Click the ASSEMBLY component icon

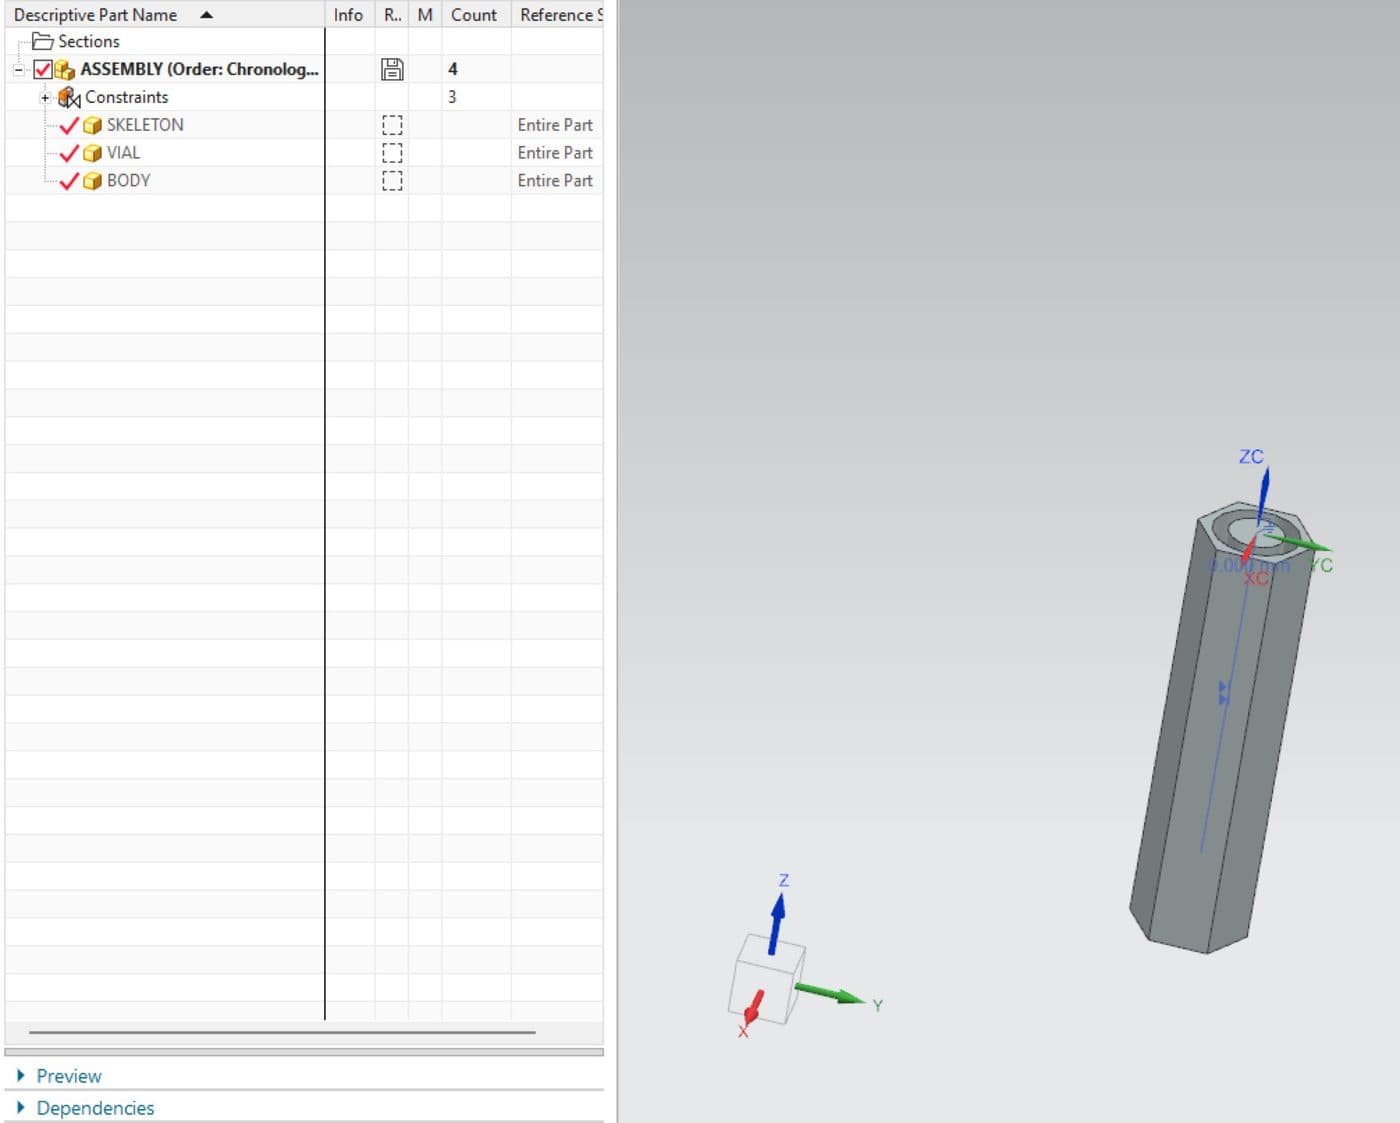click(x=65, y=69)
